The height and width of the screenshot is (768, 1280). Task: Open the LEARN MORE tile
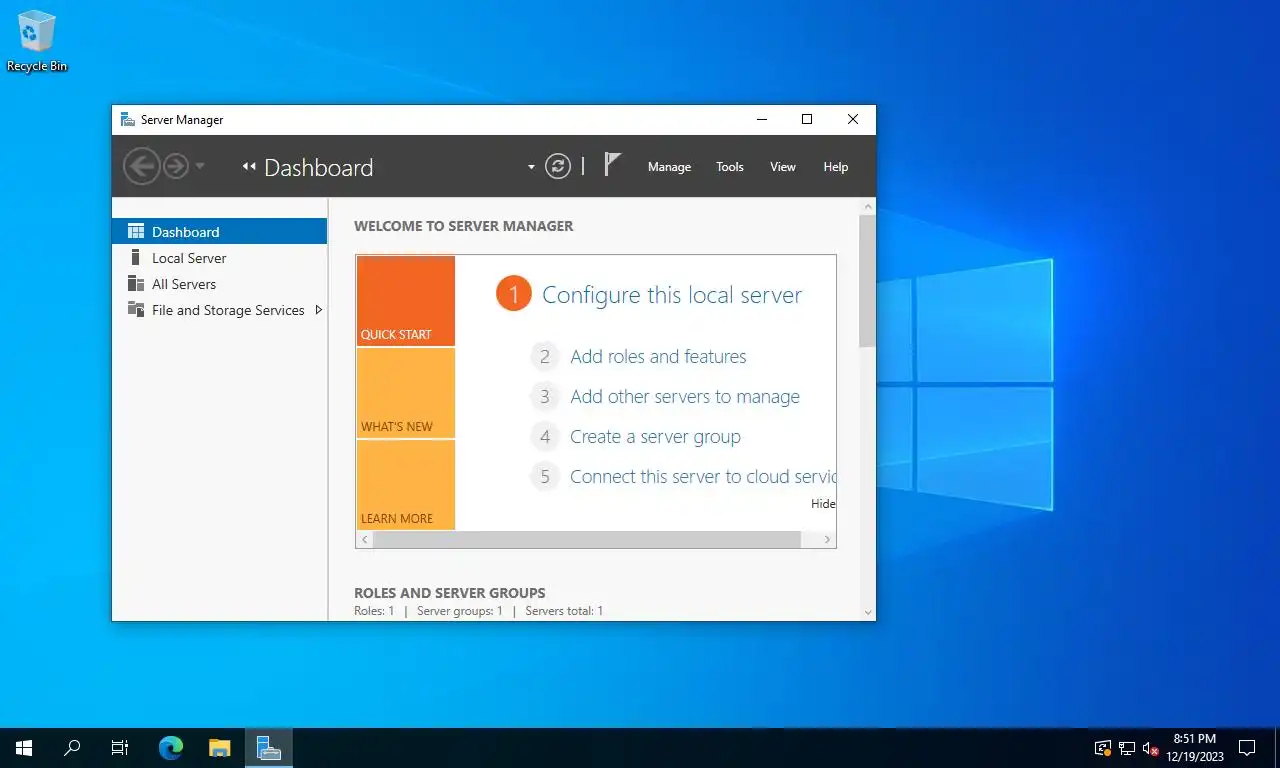tap(406, 485)
